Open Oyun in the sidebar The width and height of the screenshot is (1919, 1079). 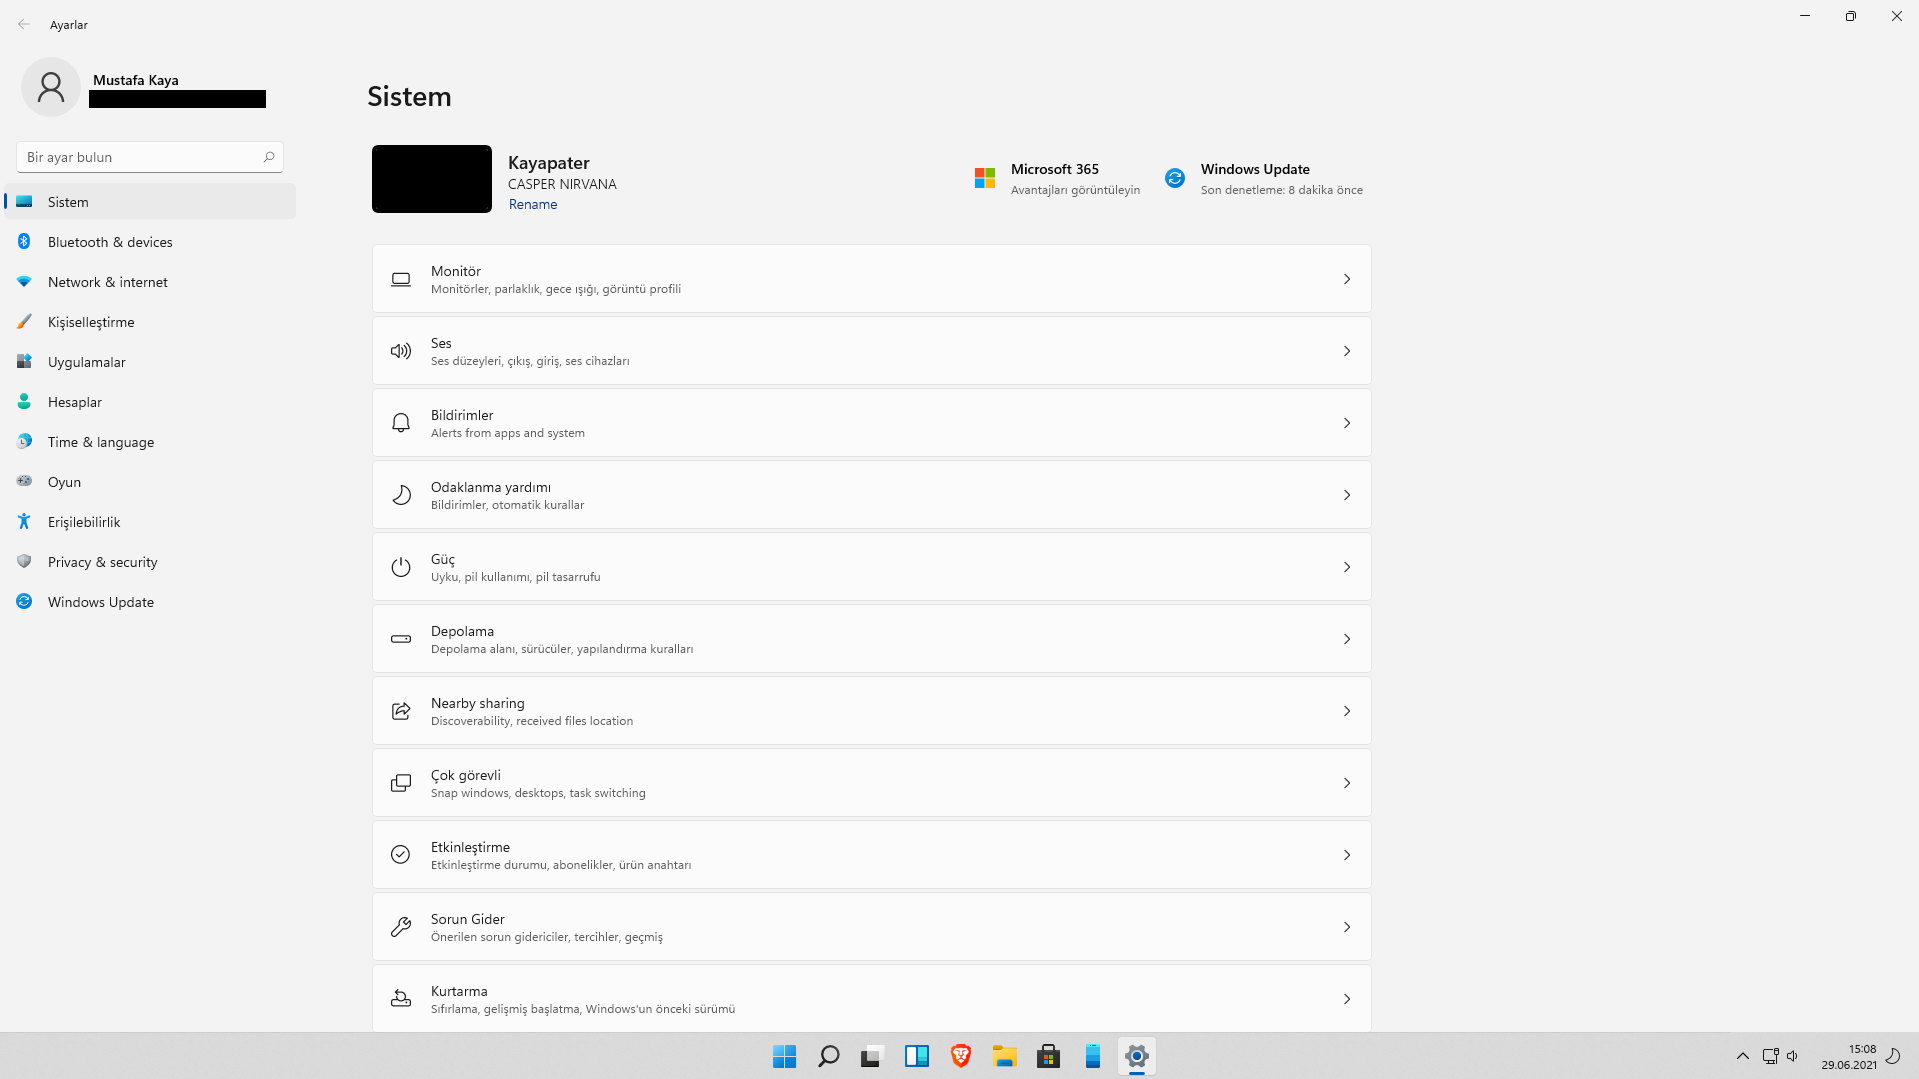(x=151, y=482)
